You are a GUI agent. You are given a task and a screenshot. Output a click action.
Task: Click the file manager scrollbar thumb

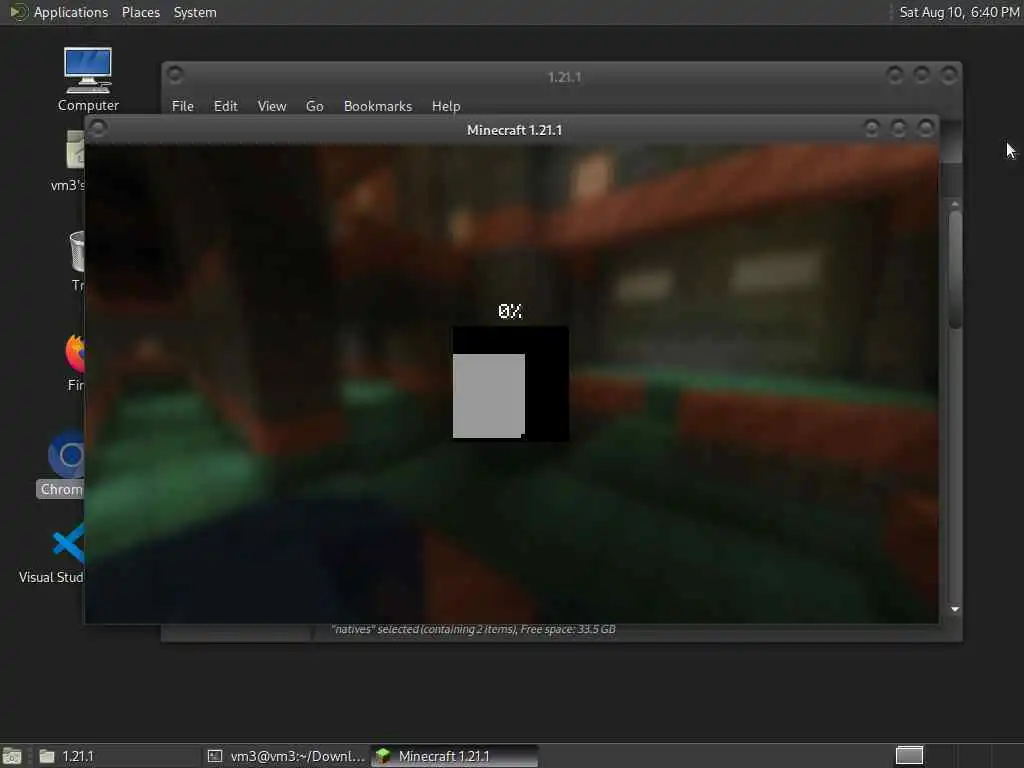pos(955,269)
